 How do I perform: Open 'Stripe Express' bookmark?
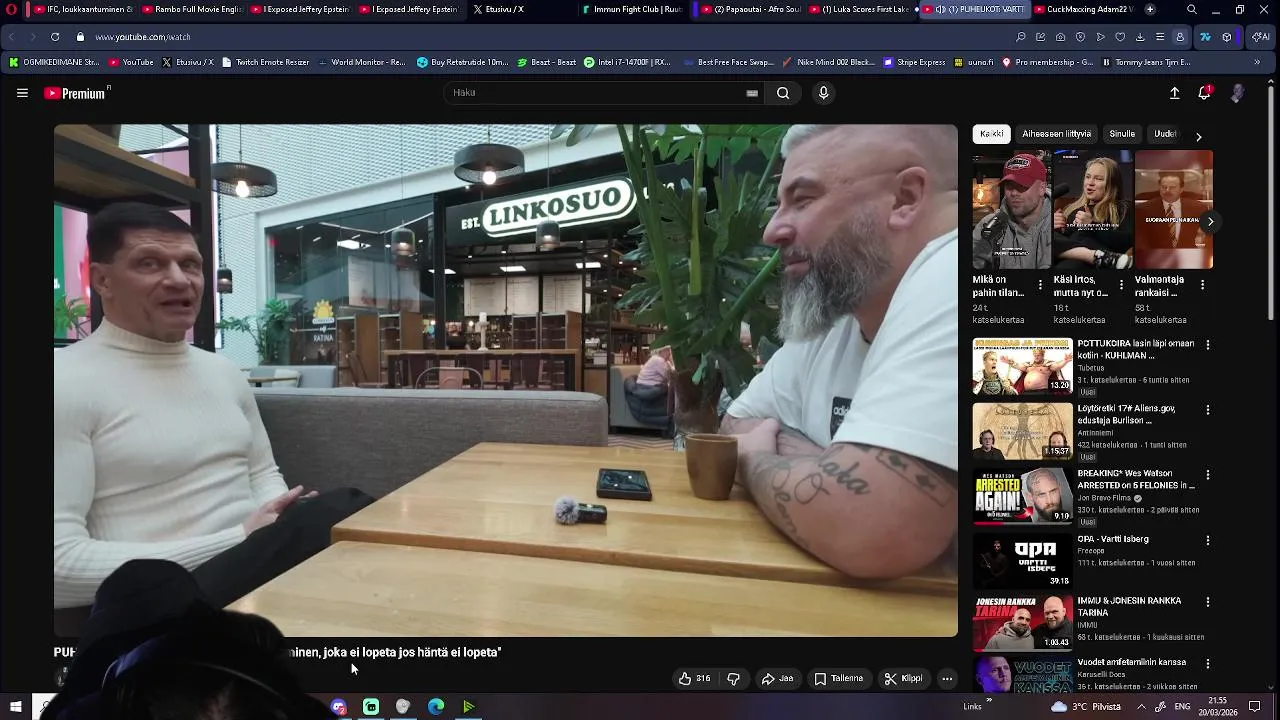(914, 62)
